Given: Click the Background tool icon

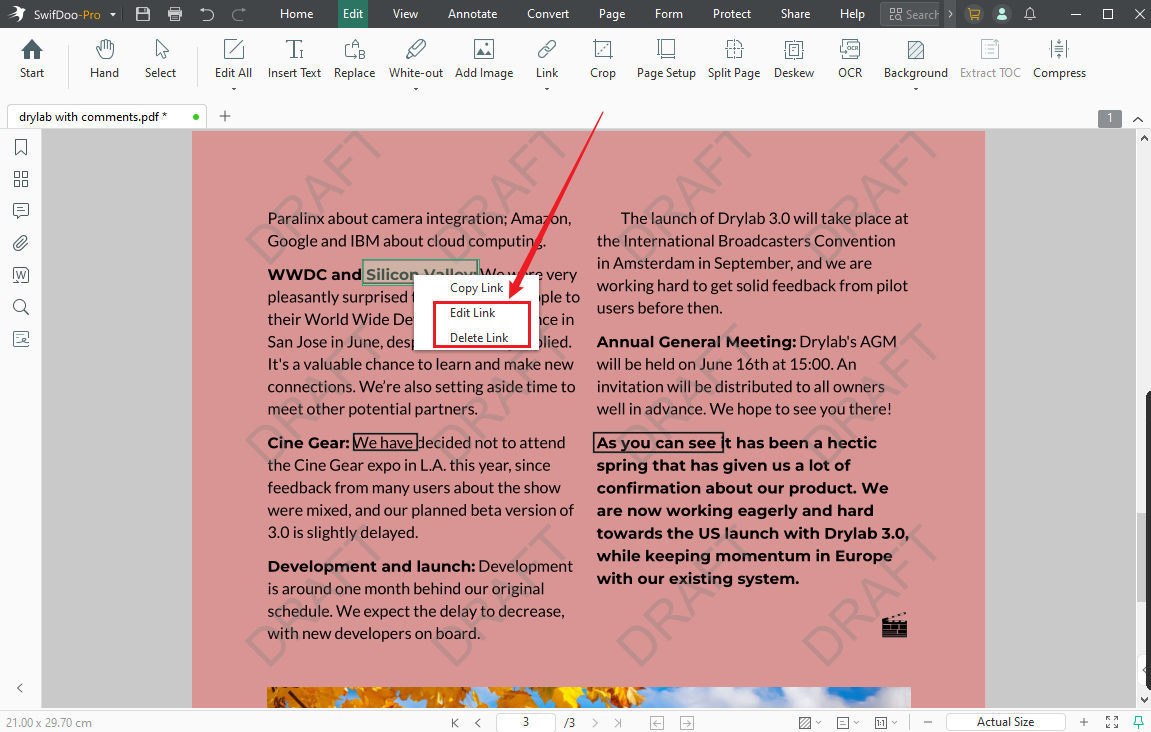Looking at the screenshot, I should click(915, 49).
